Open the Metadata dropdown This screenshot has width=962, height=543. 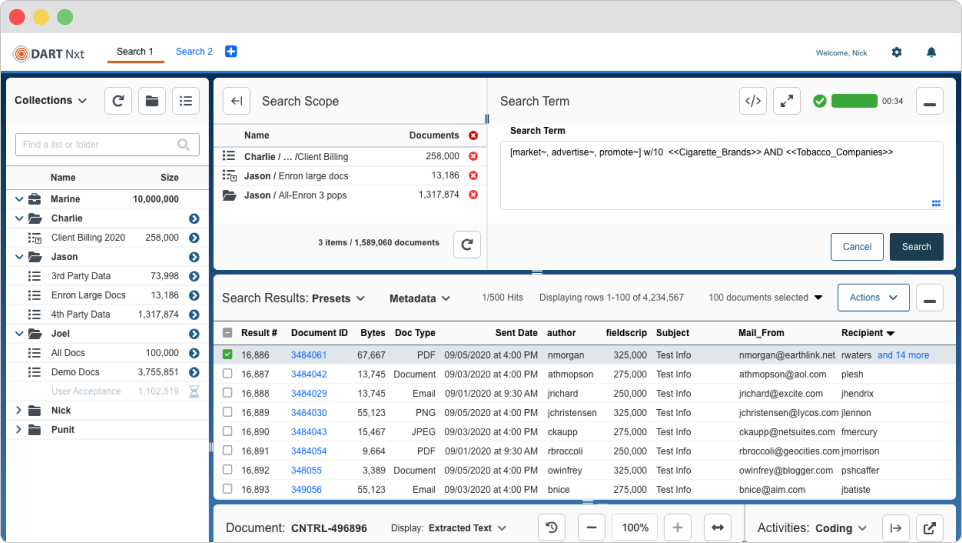click(x=420, y=298)
